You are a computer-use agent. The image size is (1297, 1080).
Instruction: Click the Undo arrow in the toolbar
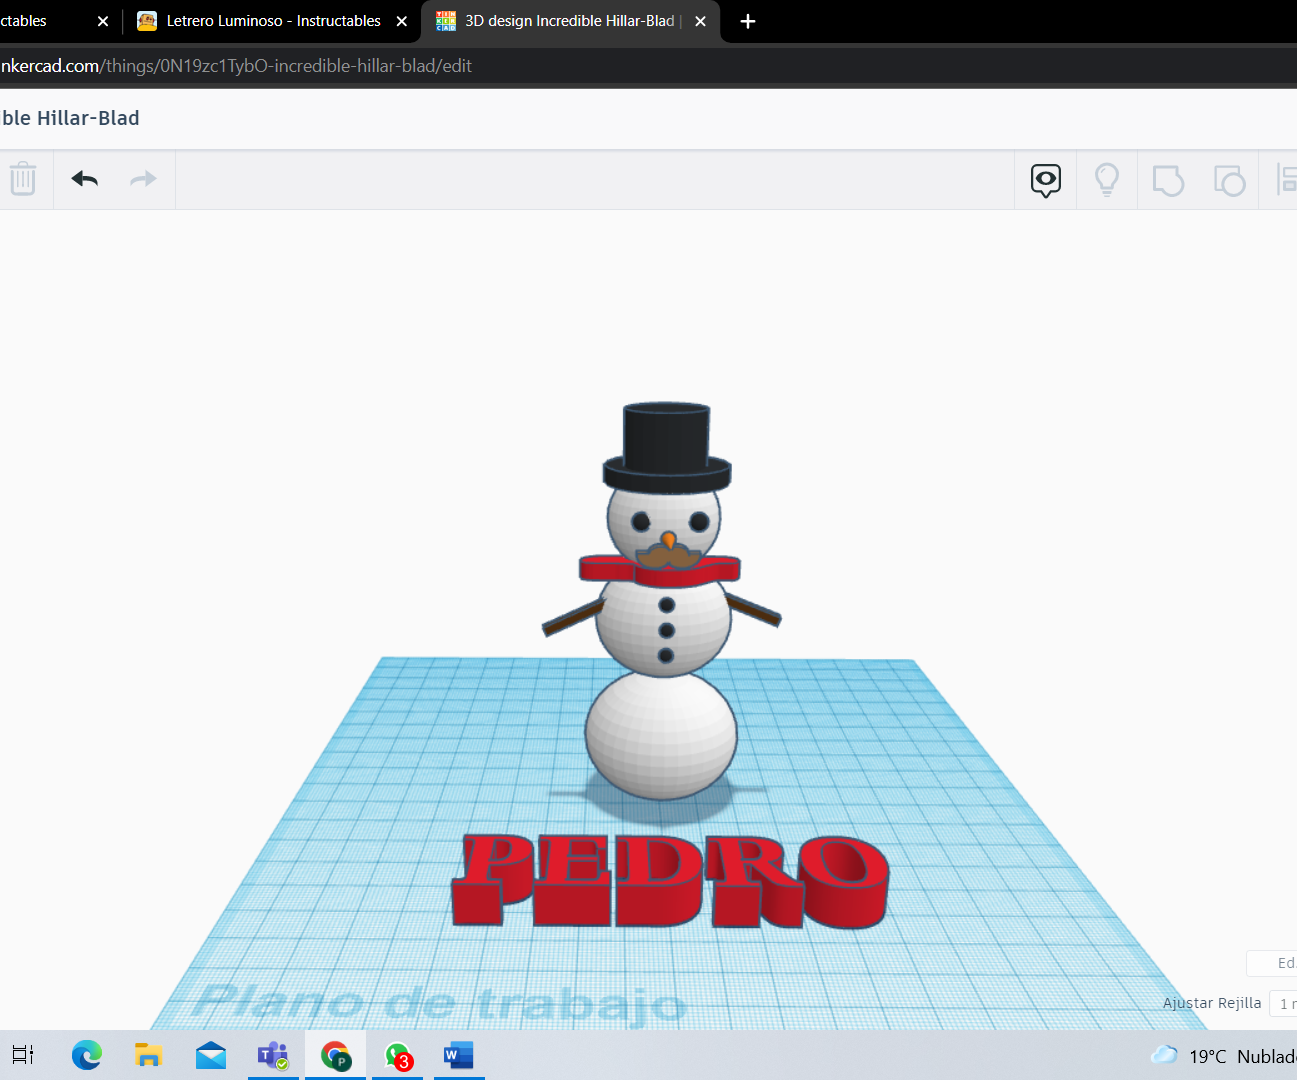pyautogui.click(x=84, y=179)
